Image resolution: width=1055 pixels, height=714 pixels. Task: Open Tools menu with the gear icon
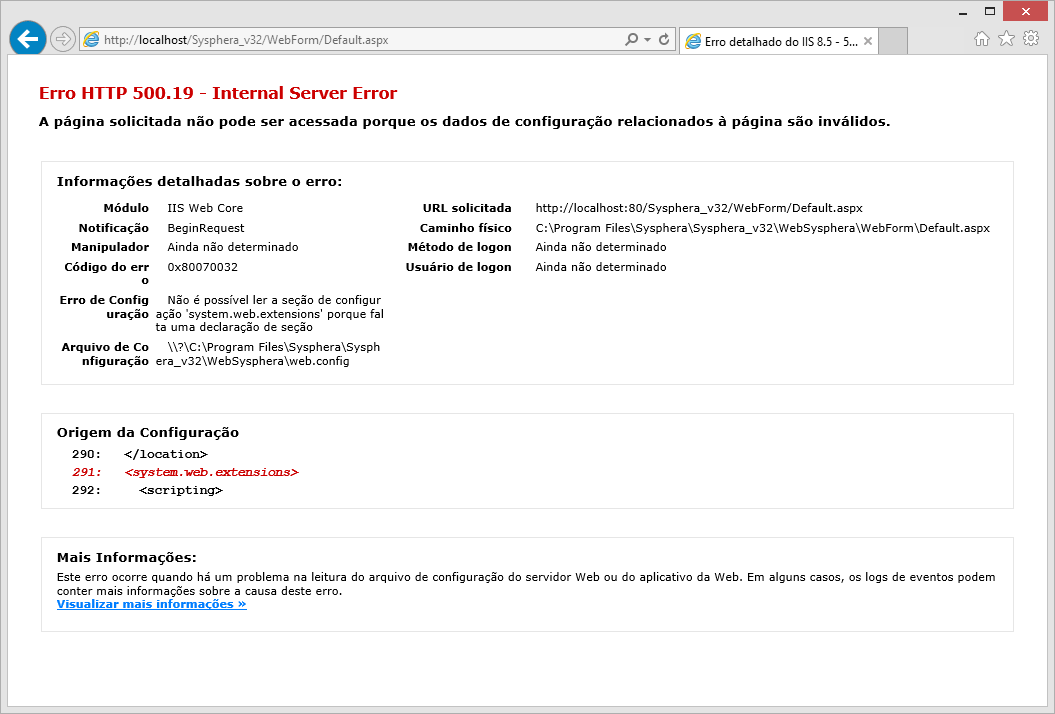click(1031, 38)
